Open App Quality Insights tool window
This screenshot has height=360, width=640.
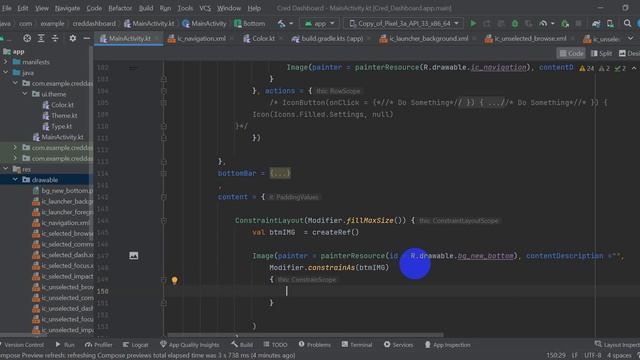[190, 345]
